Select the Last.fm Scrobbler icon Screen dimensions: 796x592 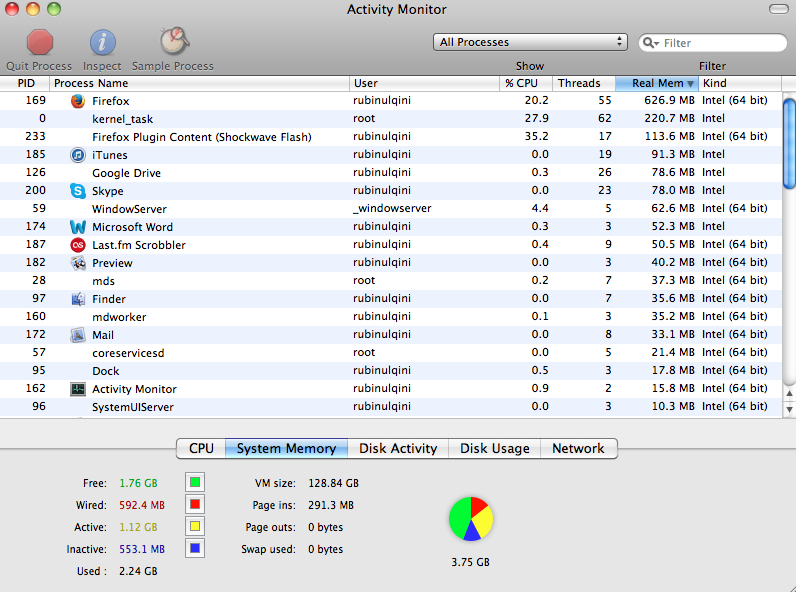[x=78, y=245]
